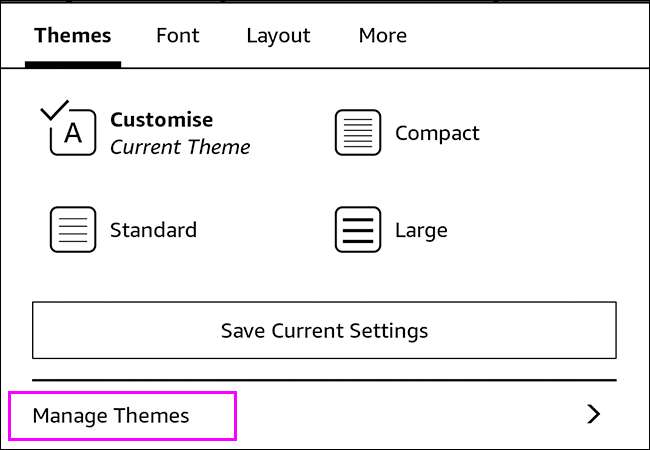Click empty space in the Manage Themes row
Image resolution: width=650 pixels, height=450 pixels.
(400, 415)
